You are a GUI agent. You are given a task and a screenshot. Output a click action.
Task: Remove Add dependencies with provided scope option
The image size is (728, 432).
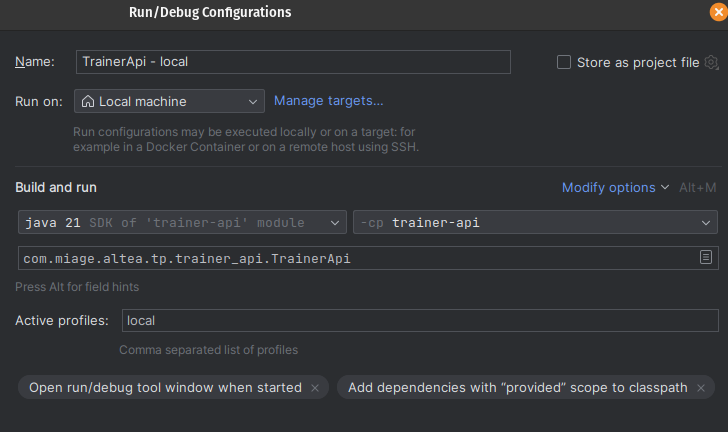coord(701,388)
